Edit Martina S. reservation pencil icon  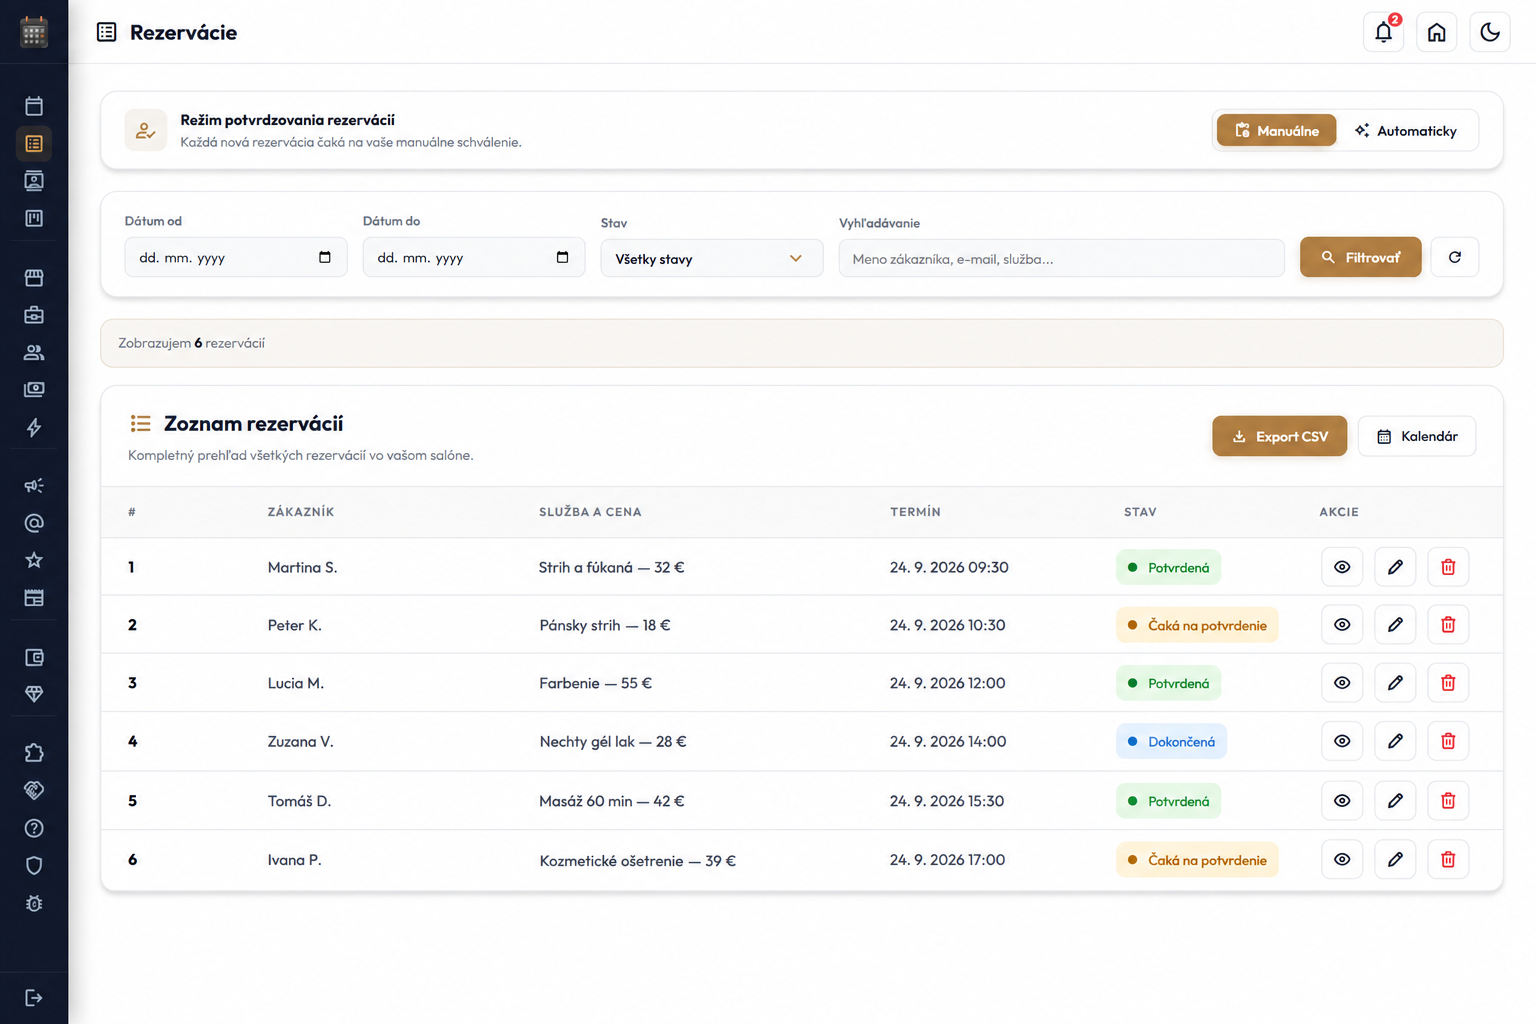coord(1395,567)
